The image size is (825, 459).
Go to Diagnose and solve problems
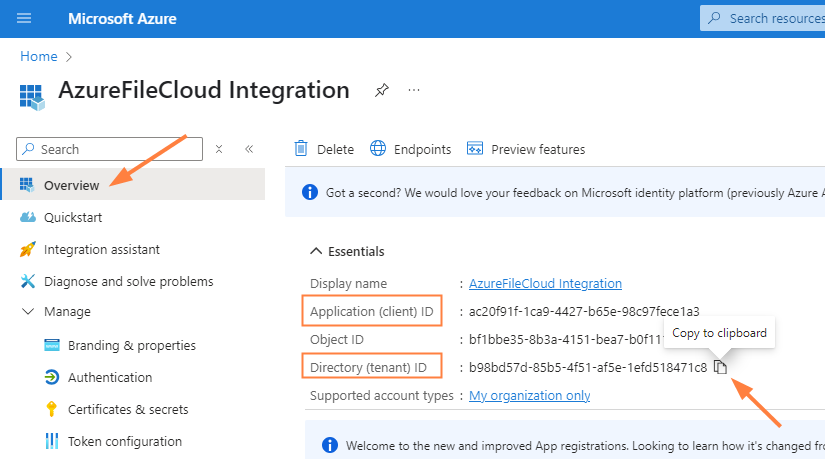point(128,281)
